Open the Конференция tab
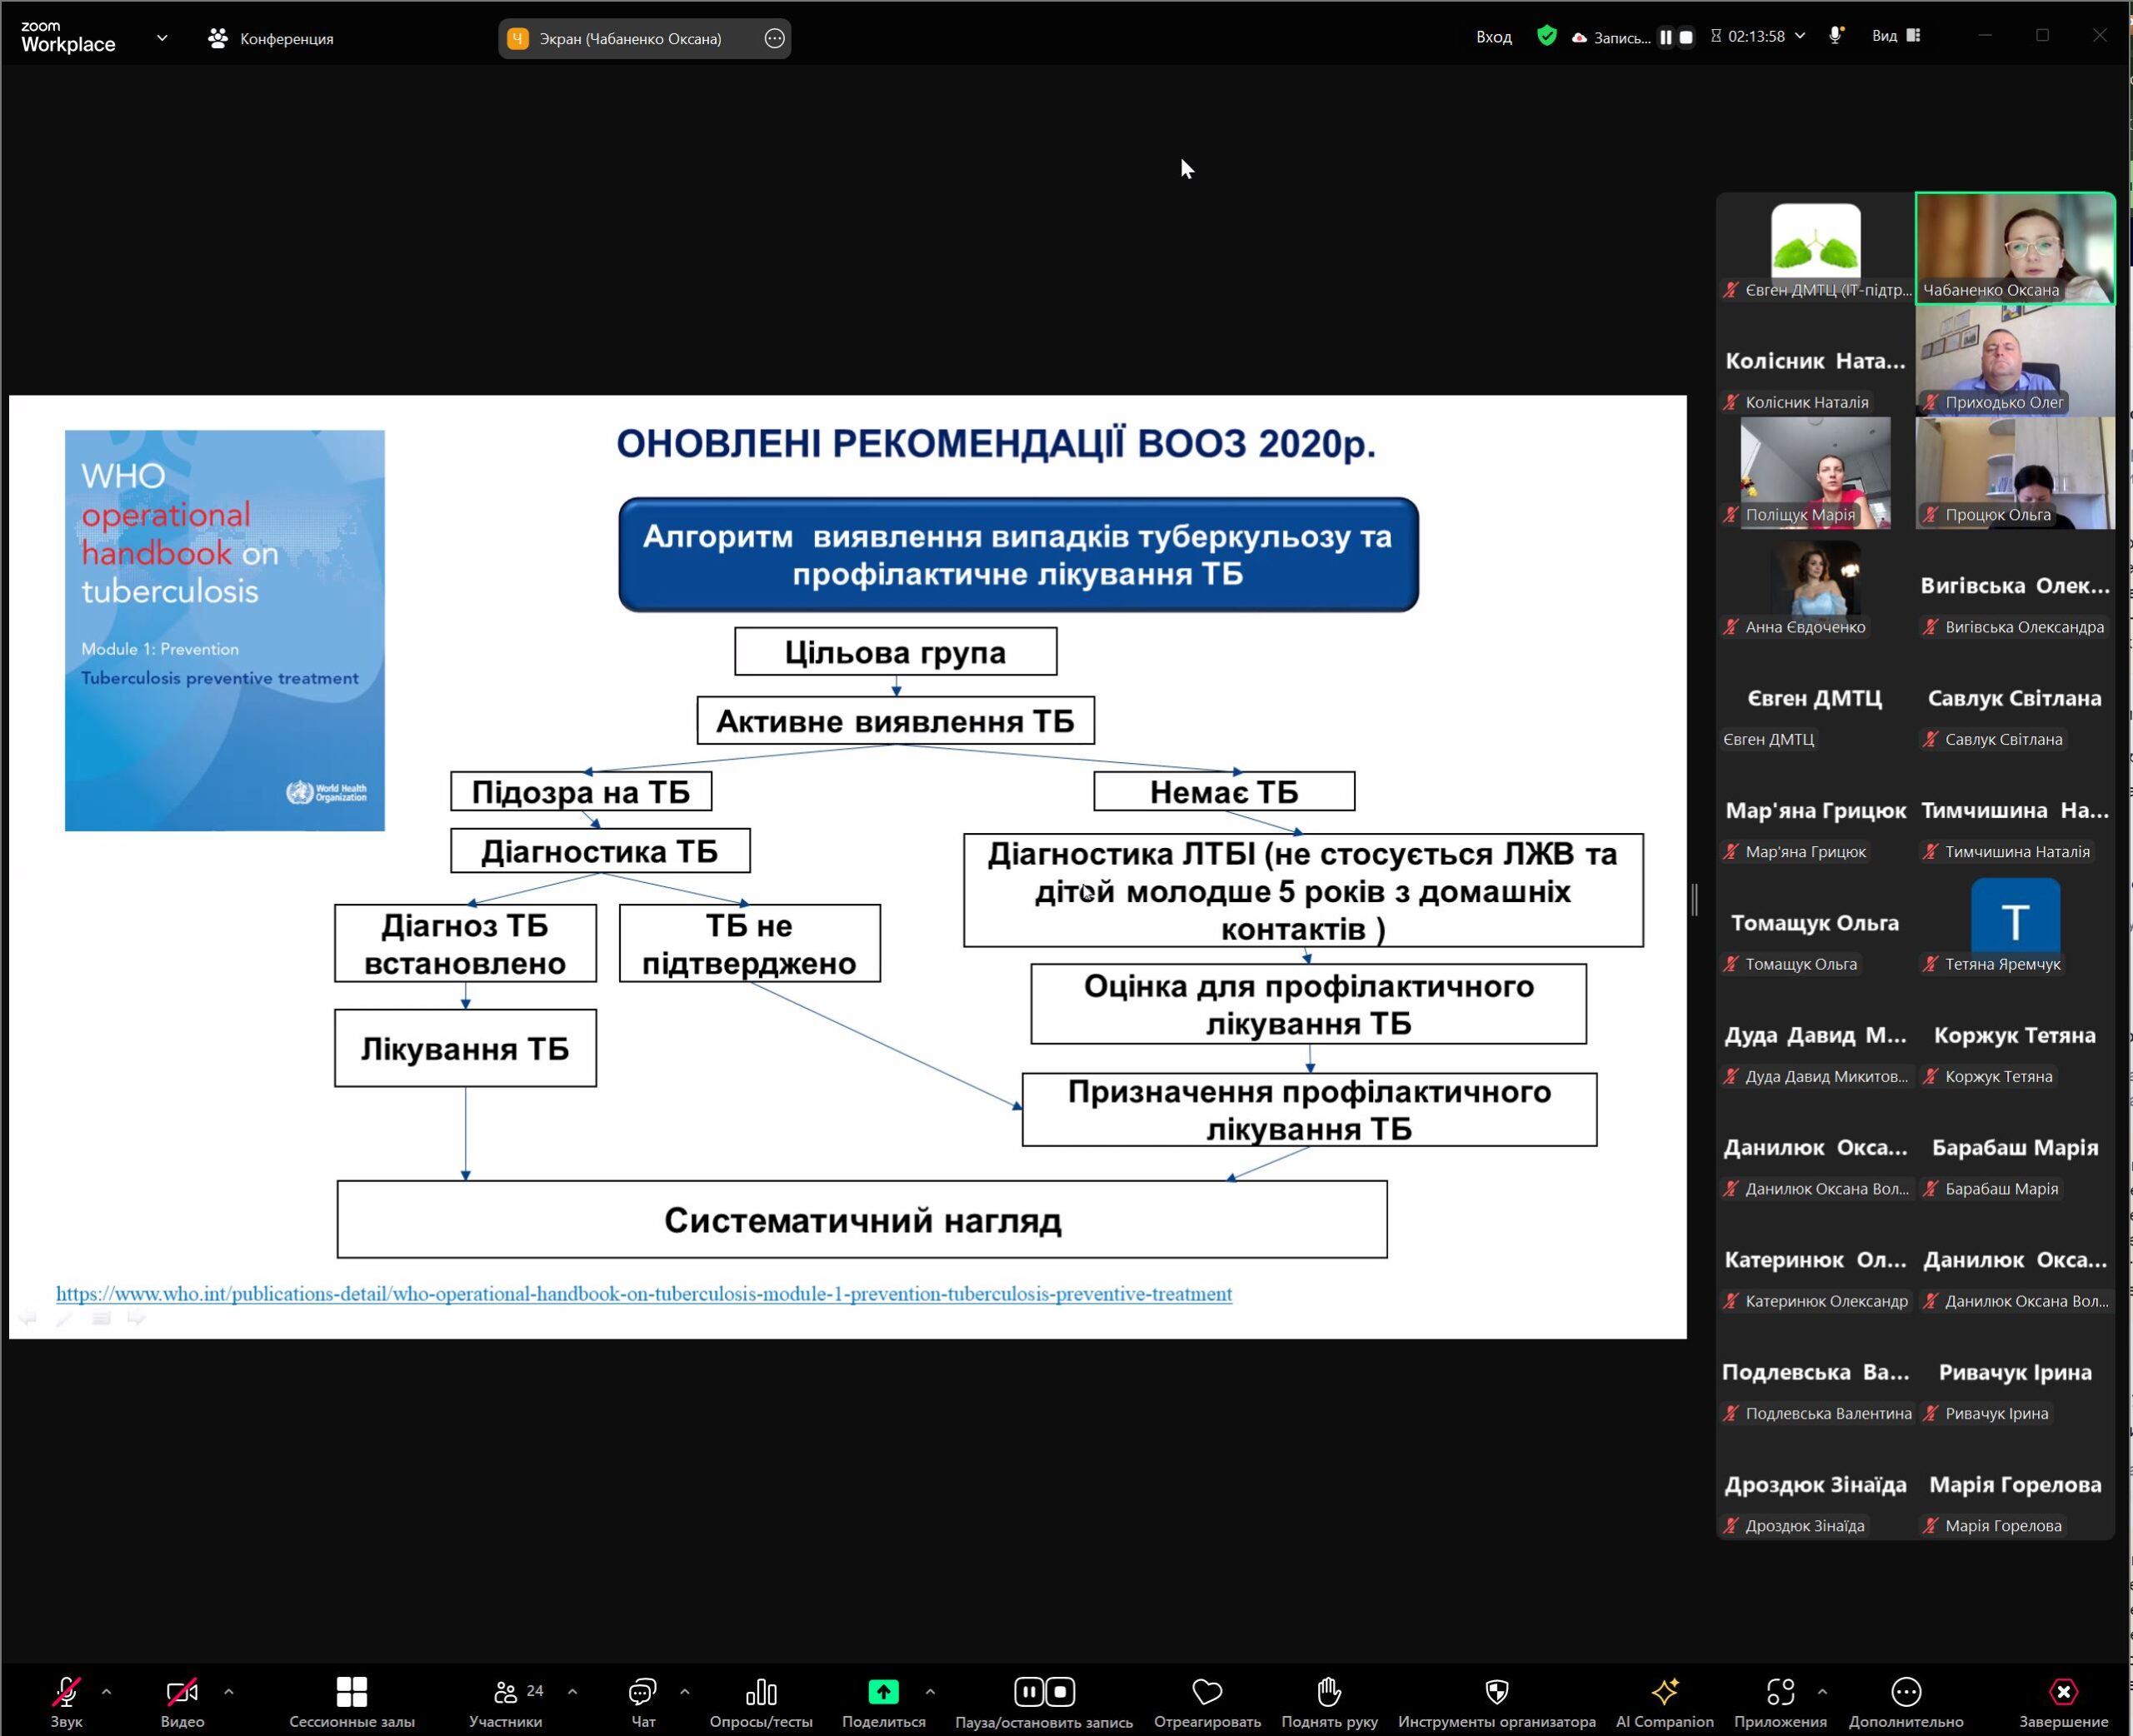The image size is (2133, 1736). coord(271,38)
